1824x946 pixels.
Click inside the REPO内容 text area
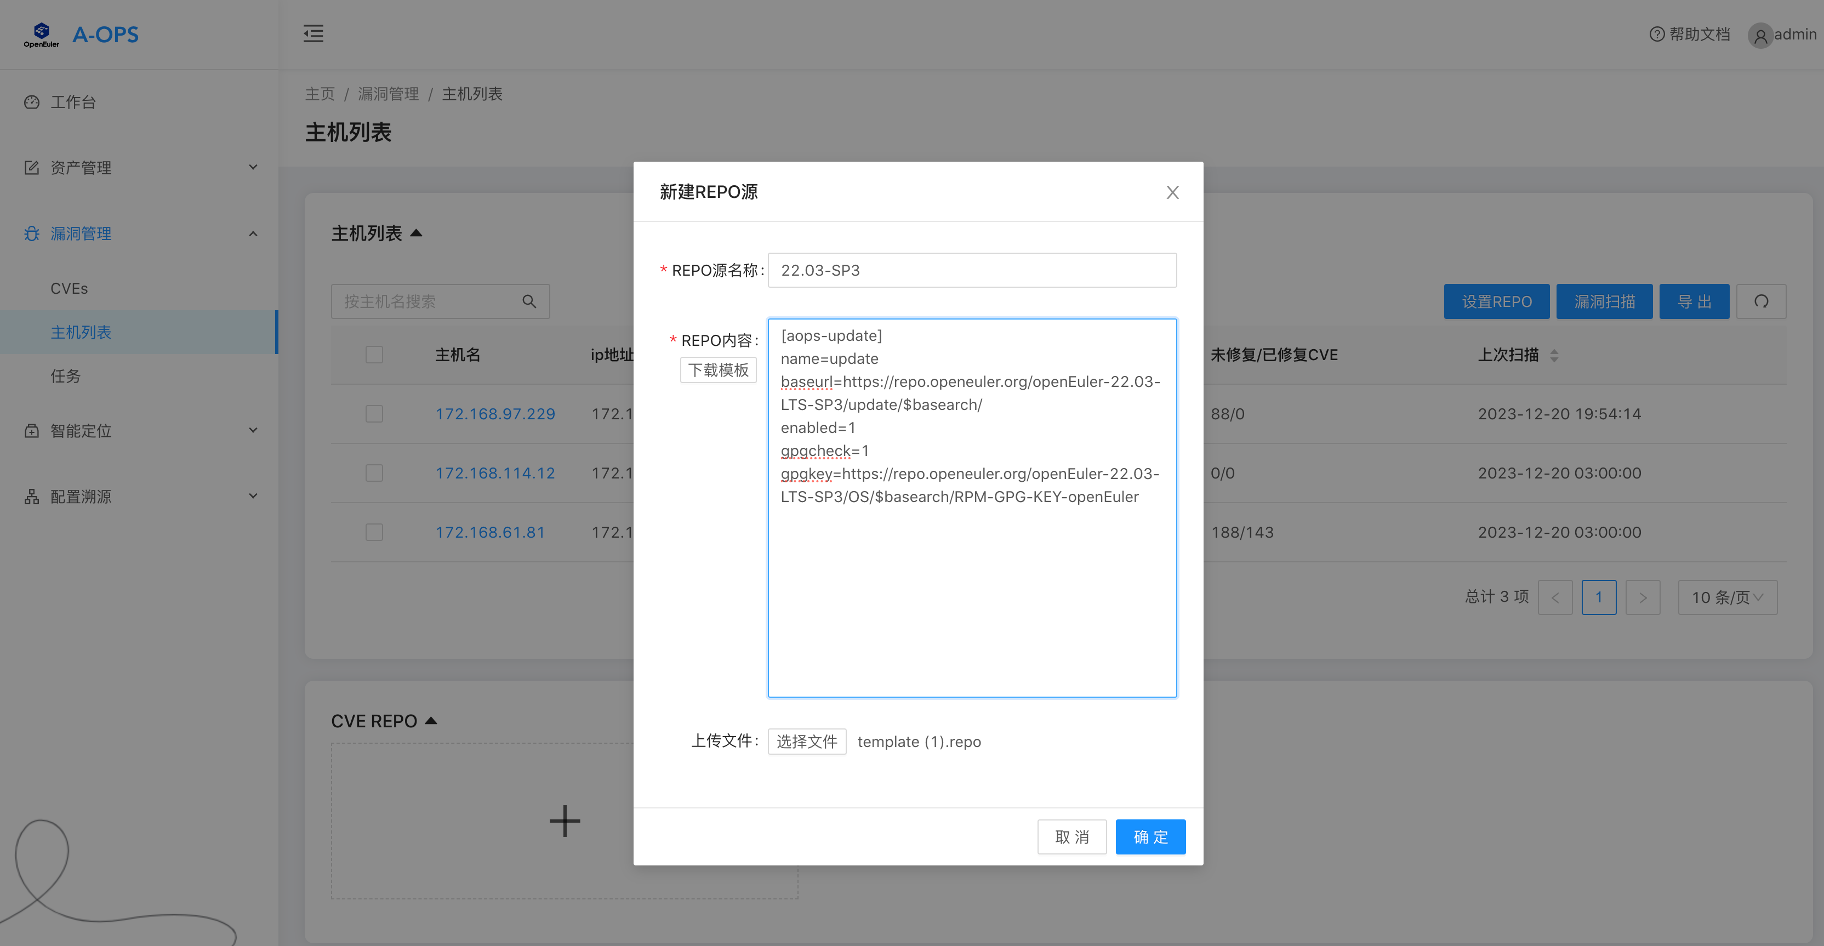[x=972, y=600]
